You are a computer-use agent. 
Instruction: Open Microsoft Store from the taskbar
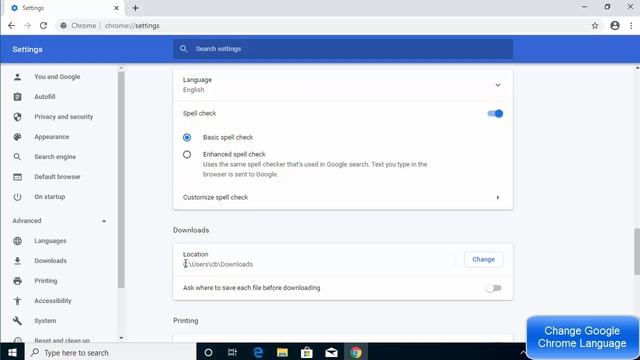tap(307, 353)
